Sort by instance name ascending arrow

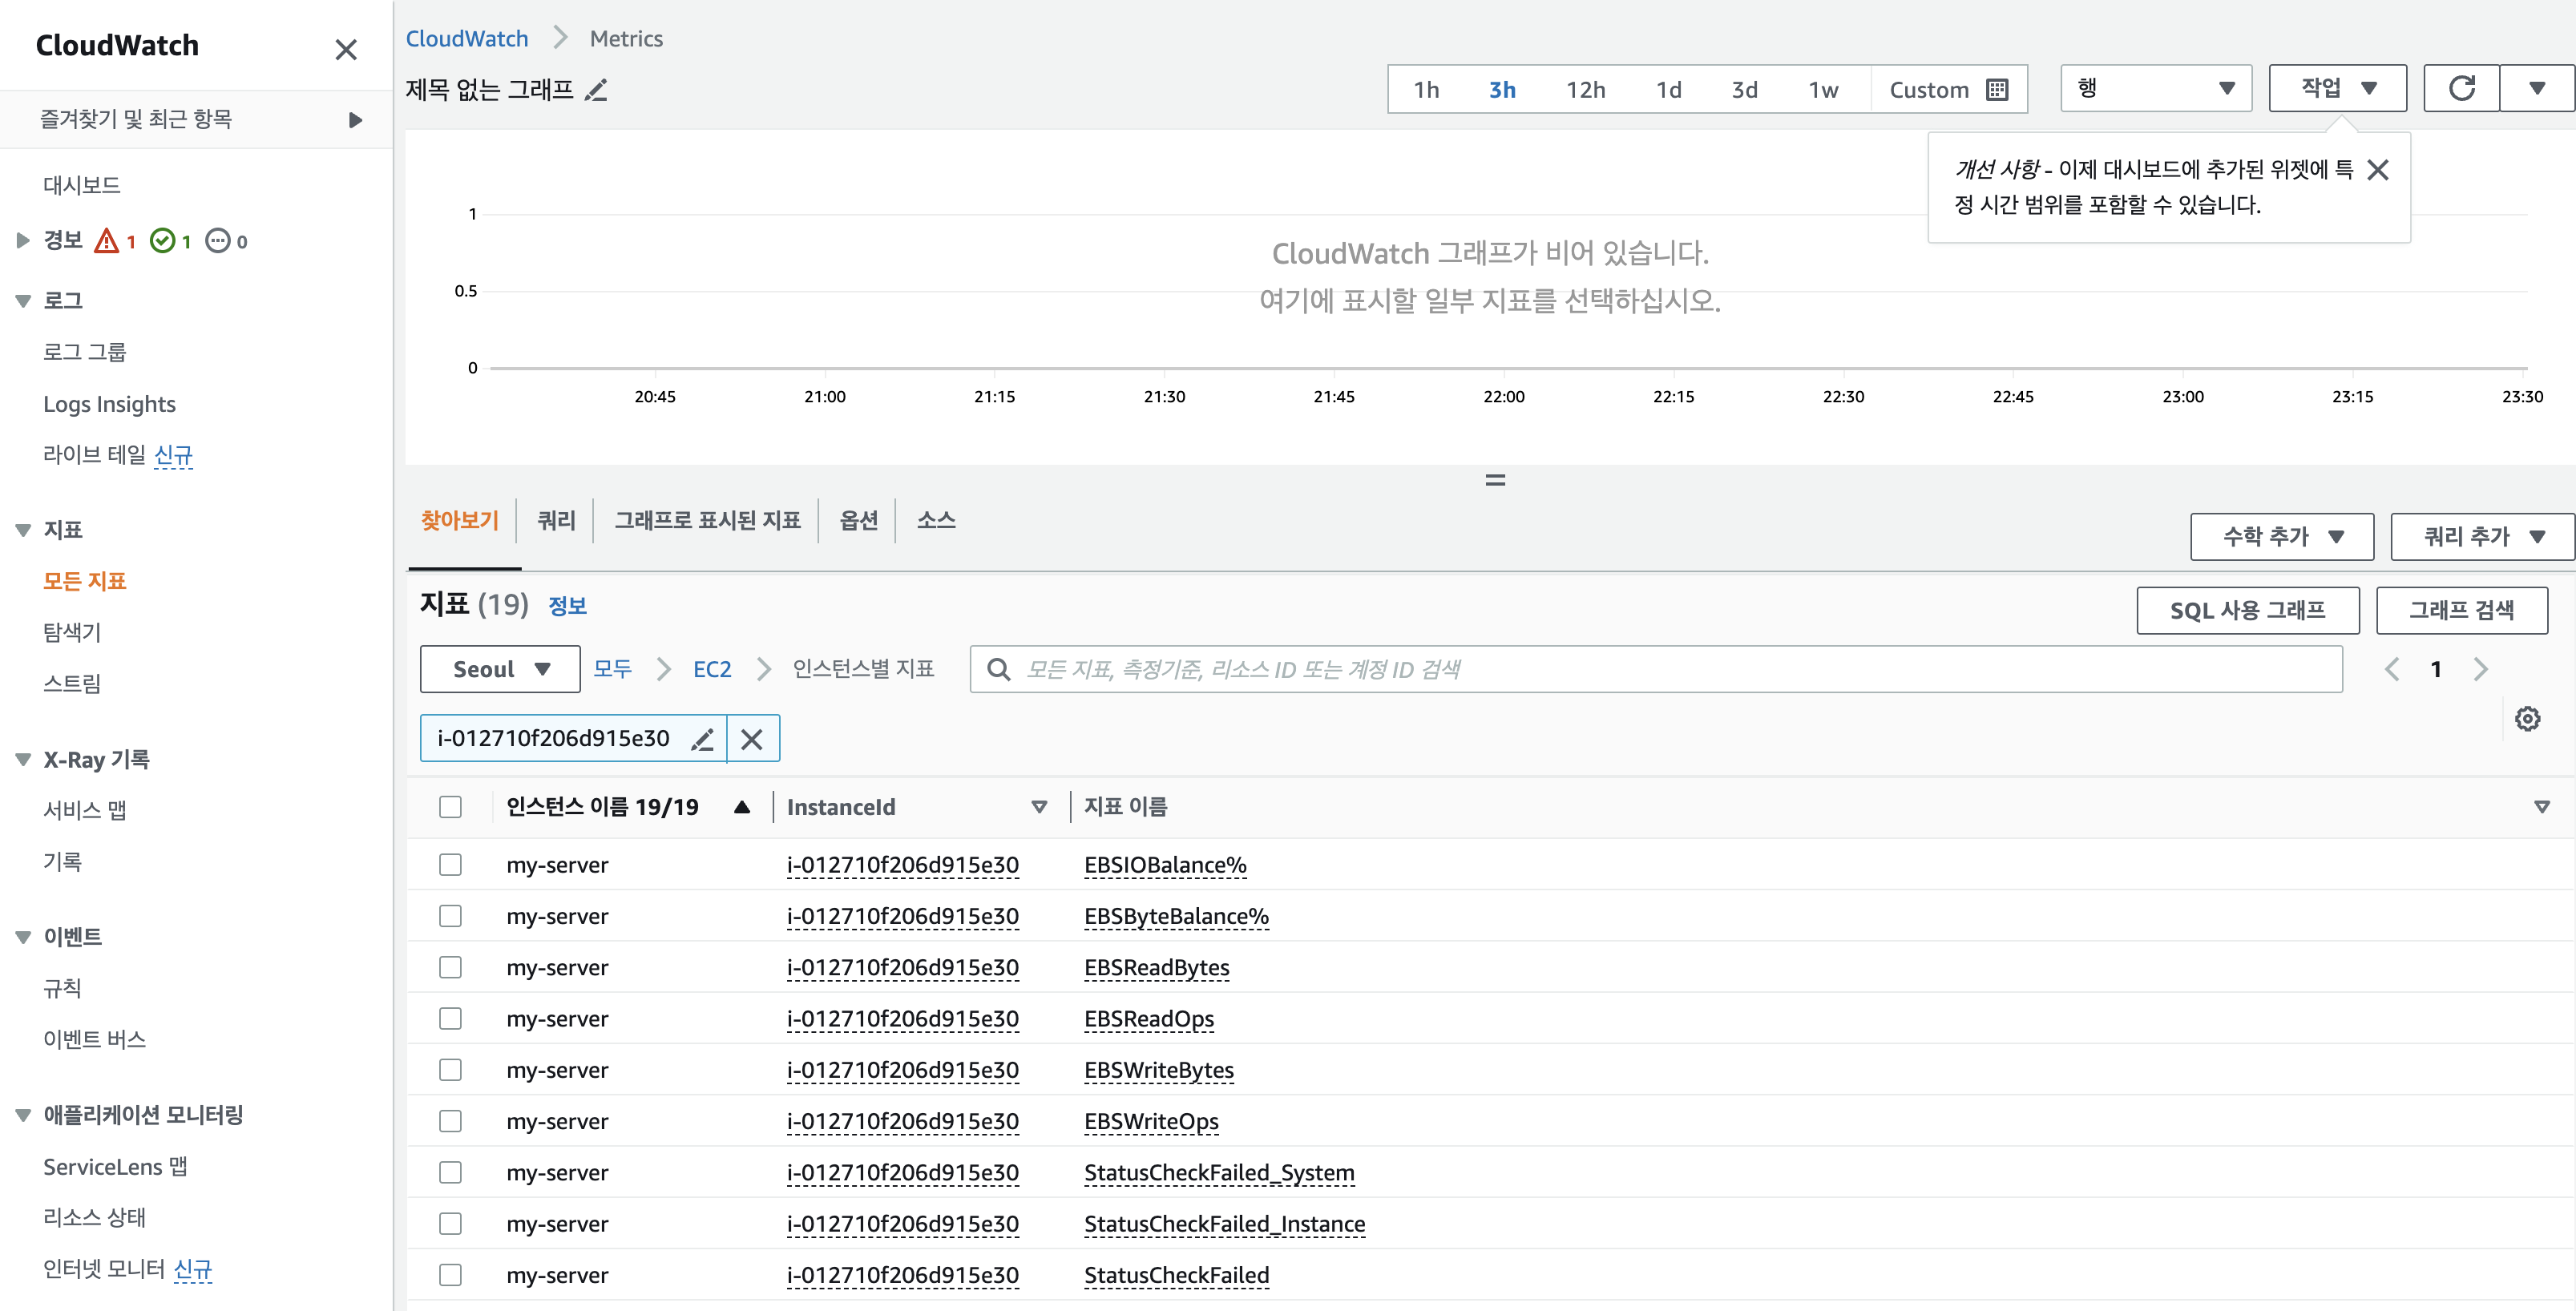click(742, 807)
